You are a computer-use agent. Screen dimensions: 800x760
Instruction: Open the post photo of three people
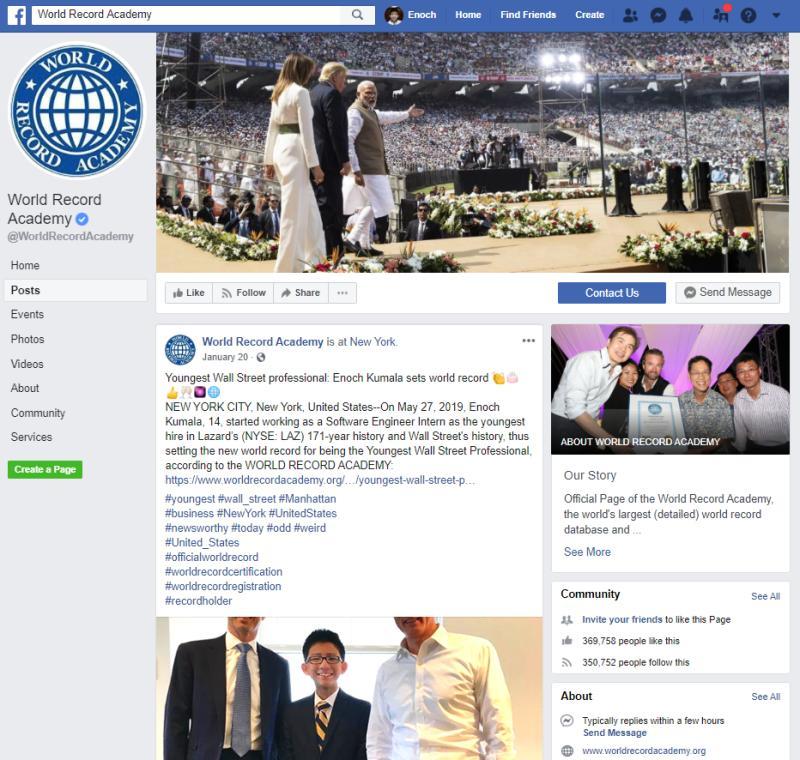[x=349, y=688]
